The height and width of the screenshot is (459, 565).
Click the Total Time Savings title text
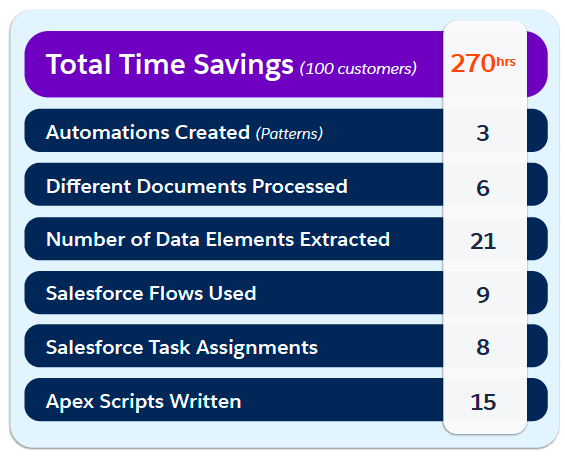click(170, 65)
